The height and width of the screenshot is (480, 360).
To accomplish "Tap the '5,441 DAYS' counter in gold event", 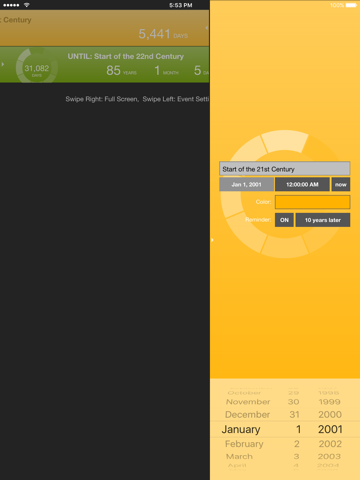I will pos(163,34).
